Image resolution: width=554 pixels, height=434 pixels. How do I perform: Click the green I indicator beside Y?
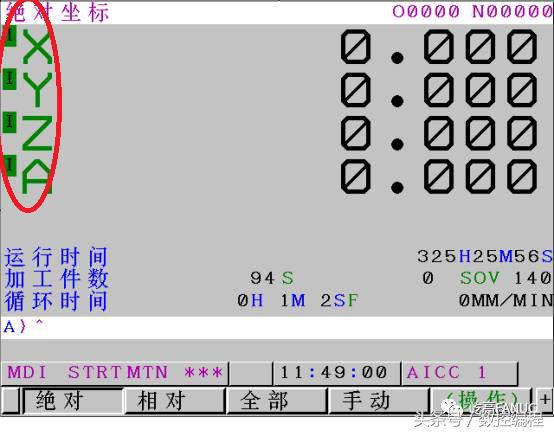click(x=10, y=78)
